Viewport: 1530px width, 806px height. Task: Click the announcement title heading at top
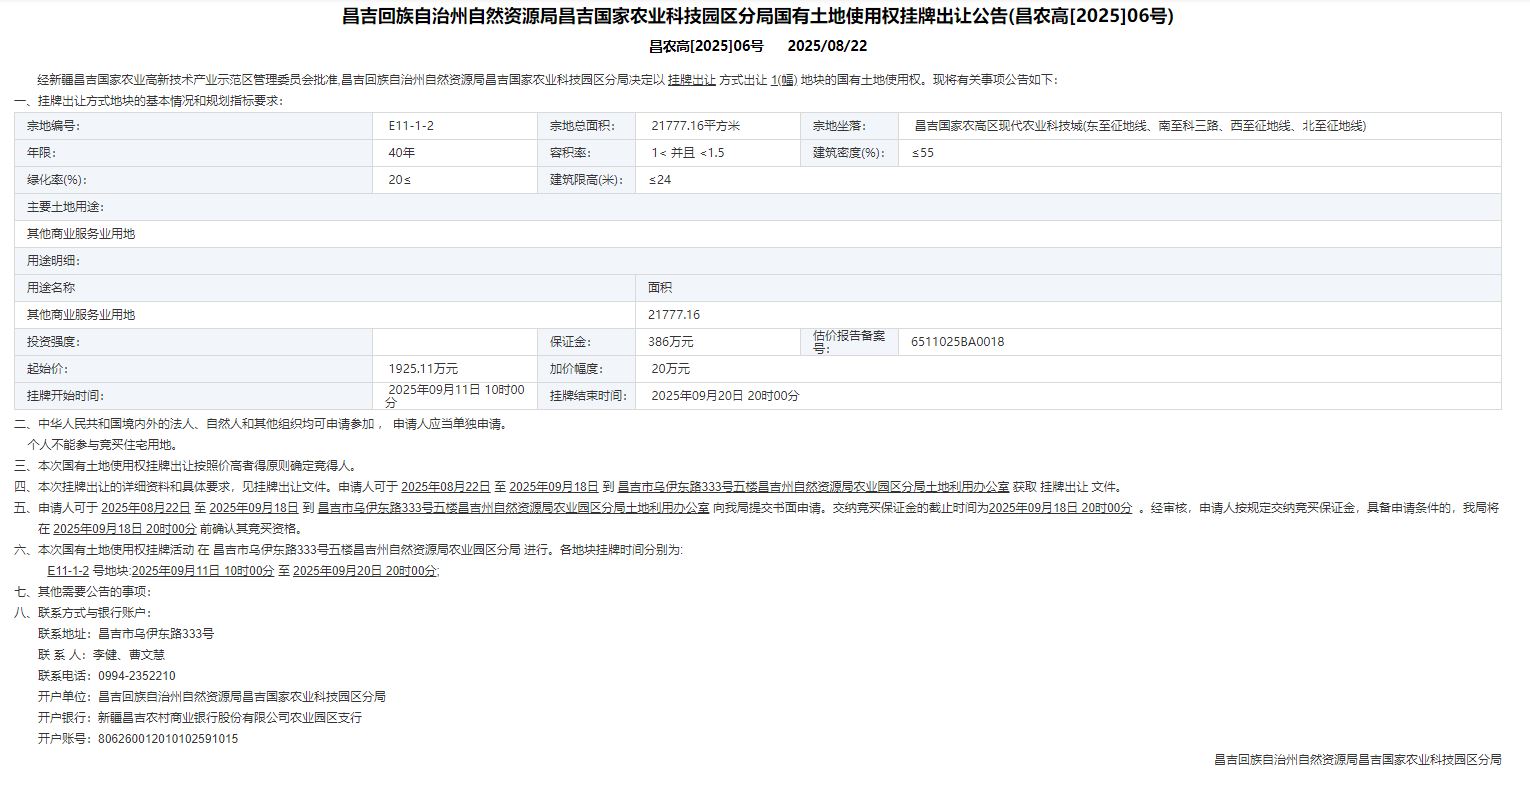click(x=757, y=16)
